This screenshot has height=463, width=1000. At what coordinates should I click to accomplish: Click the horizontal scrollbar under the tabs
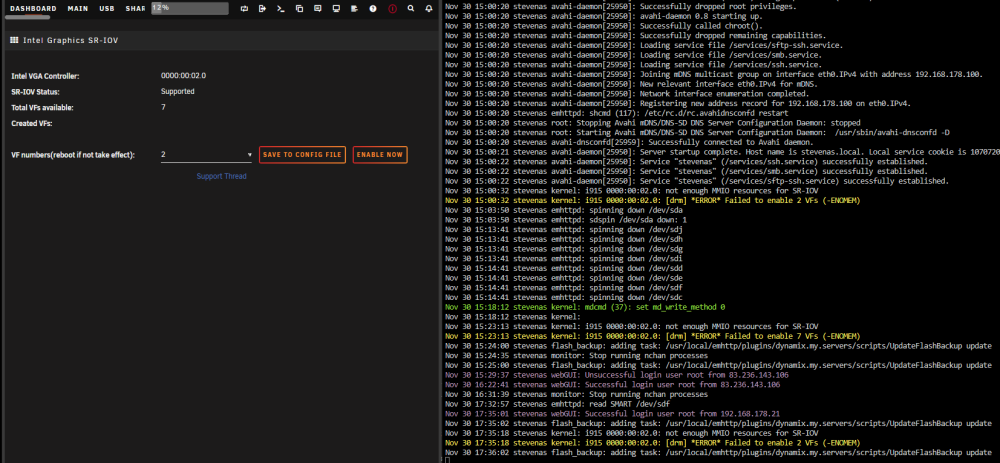28,17
